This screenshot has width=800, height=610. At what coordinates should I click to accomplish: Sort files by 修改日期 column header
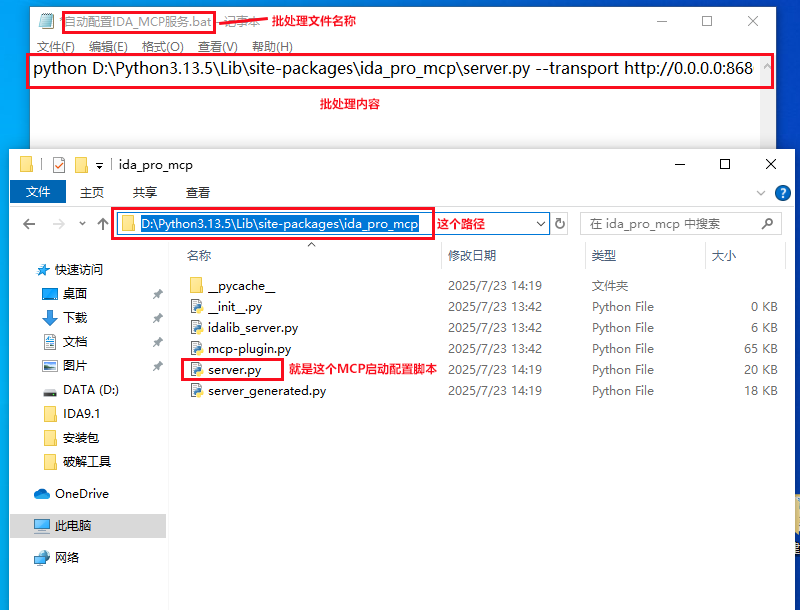[x=472, y=256]
